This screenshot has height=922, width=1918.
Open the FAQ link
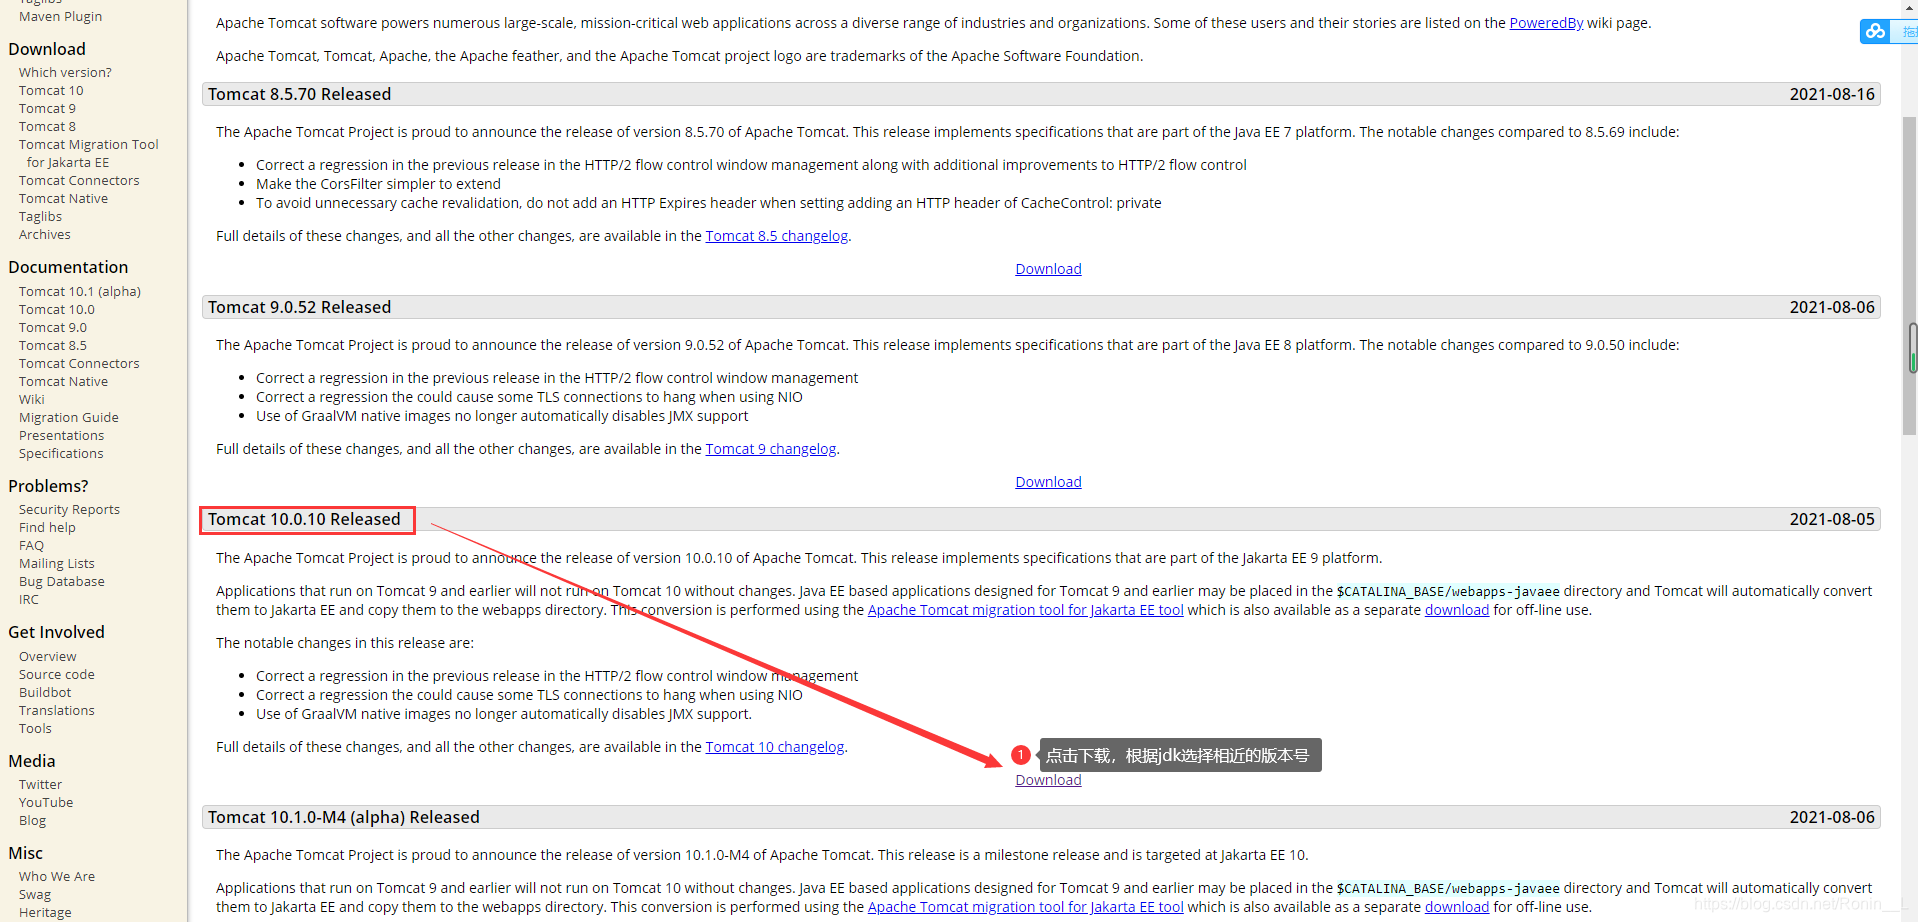point(31,545)
